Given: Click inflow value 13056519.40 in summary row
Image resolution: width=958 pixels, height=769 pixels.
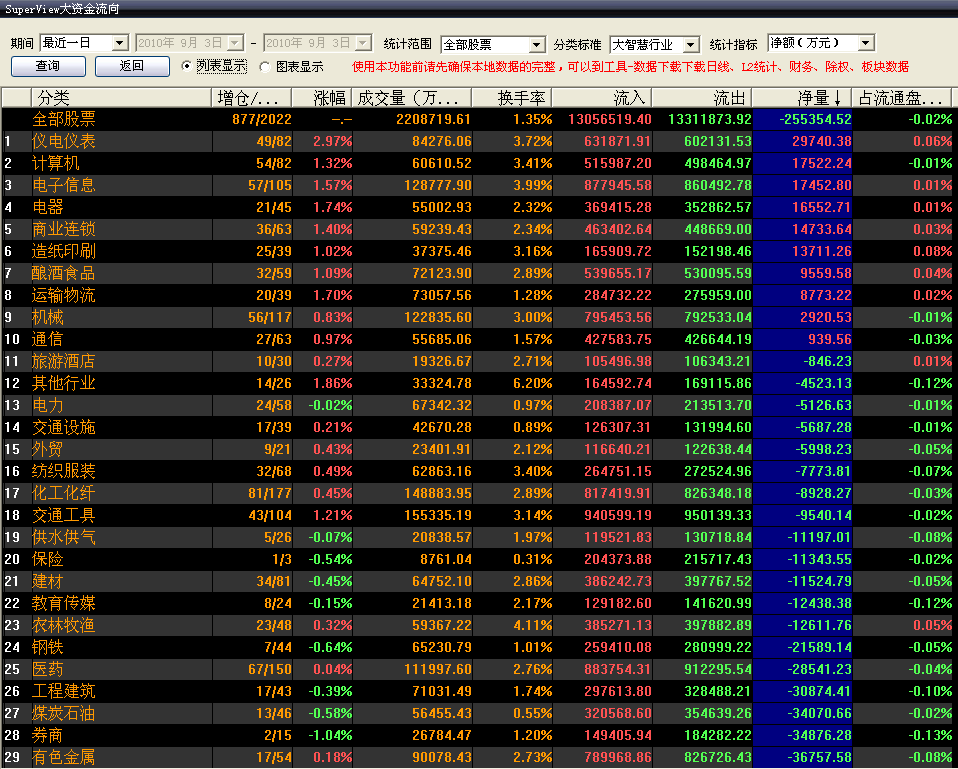Looking at the screenshot, I should (x=610, y=119).
